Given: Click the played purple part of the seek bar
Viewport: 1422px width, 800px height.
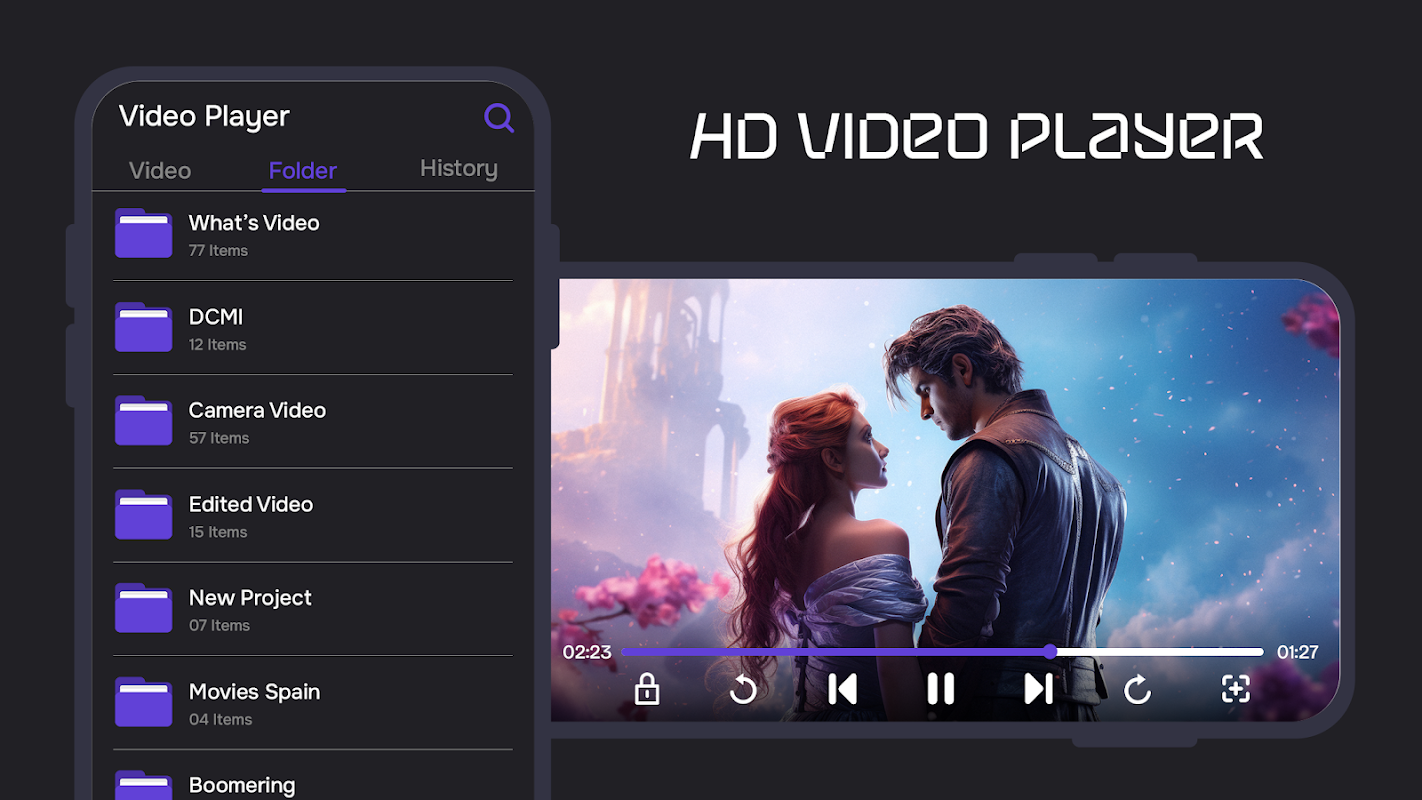Looking at the screenshot, I should pyautogui.click(x=832, y=652).
